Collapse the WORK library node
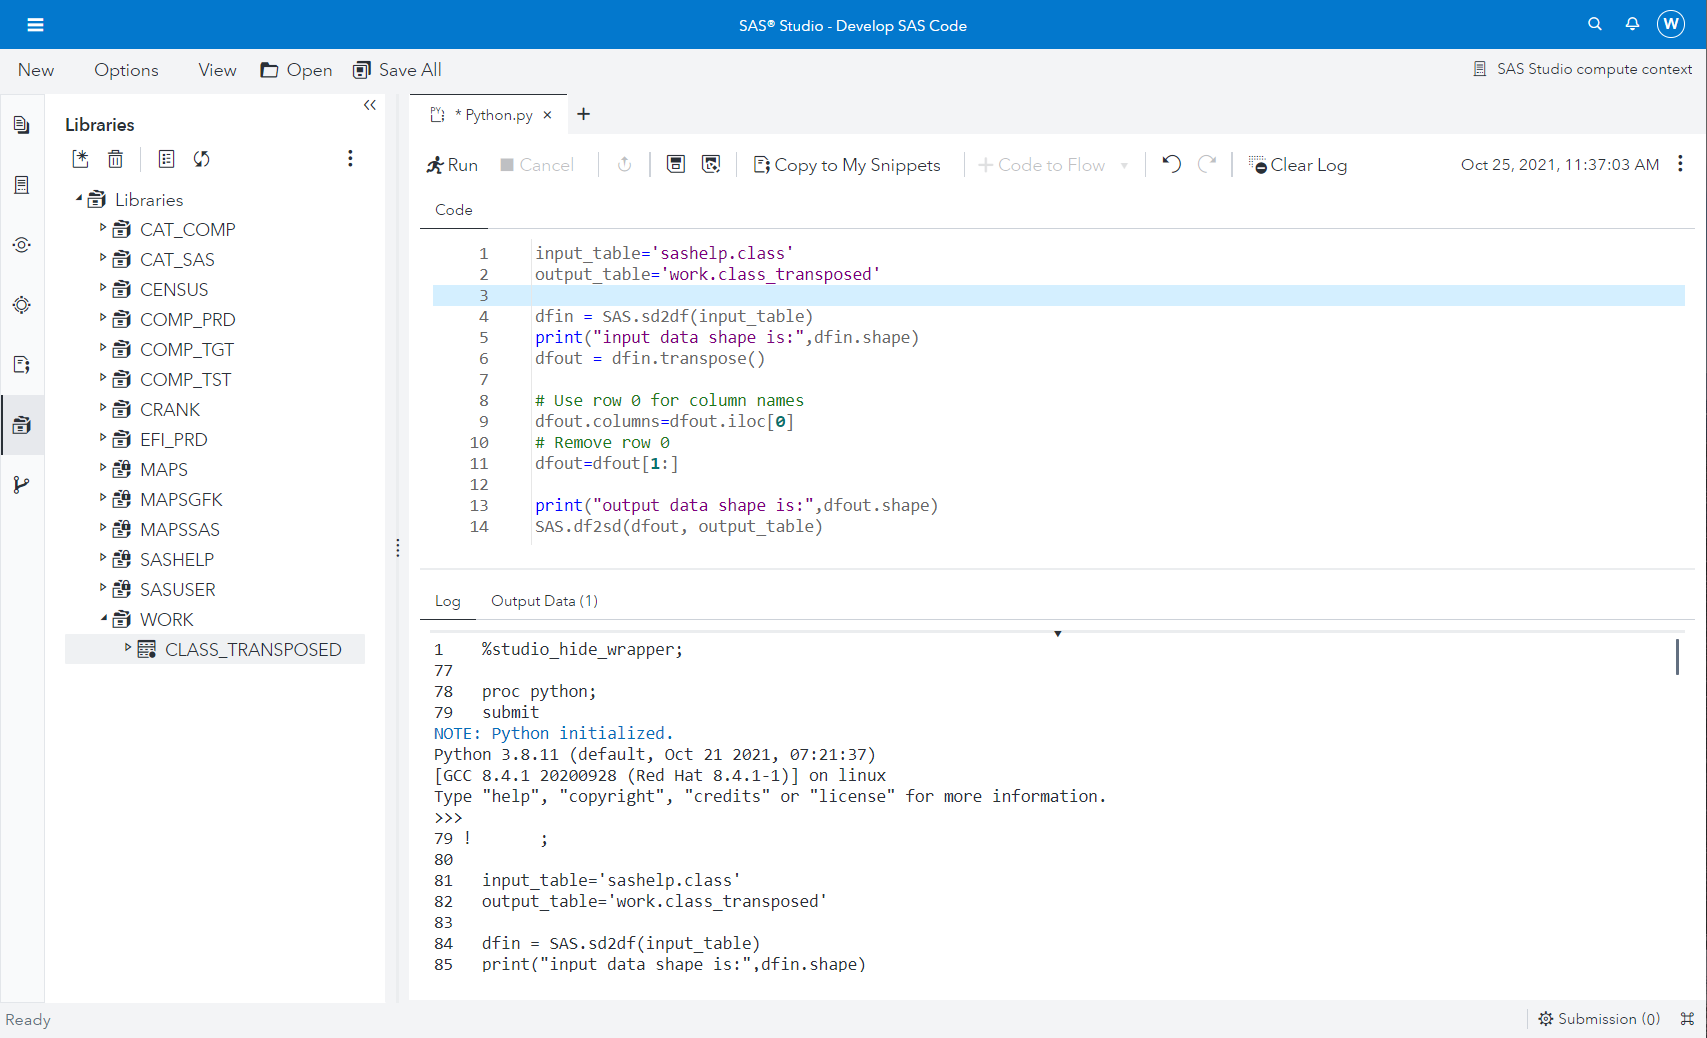This screenshot has width=1707, height=1038. 102,619
